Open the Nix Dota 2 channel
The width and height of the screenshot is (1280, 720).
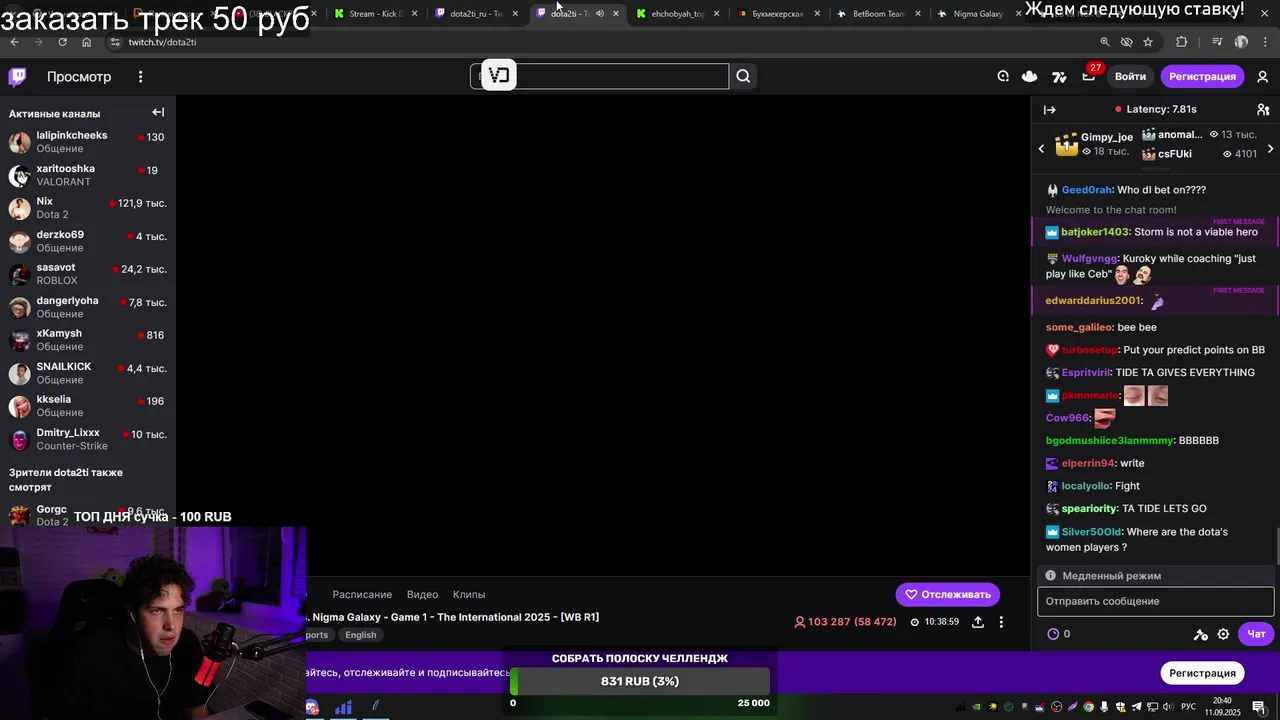pyautogui.click(x=88, y=208)
